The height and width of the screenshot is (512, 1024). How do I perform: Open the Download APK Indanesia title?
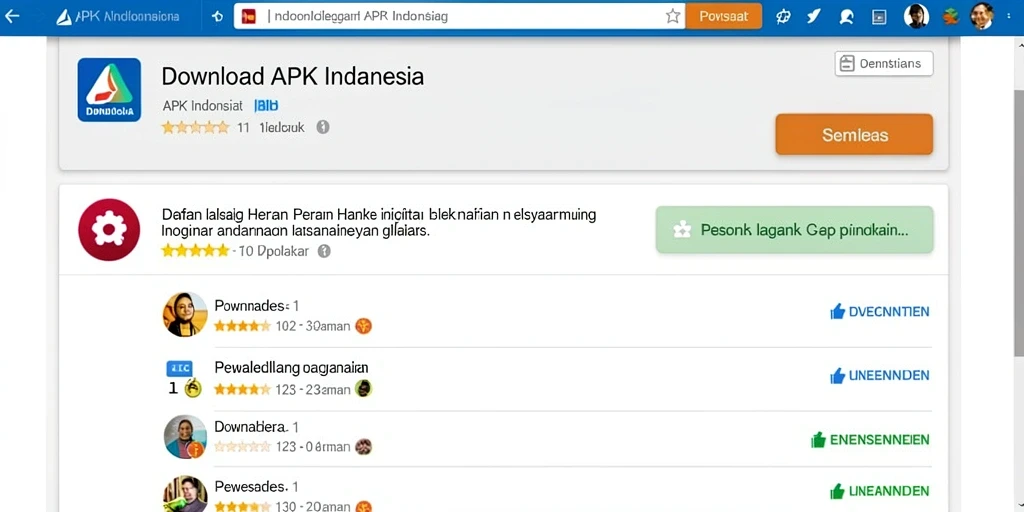coord(293,76)
